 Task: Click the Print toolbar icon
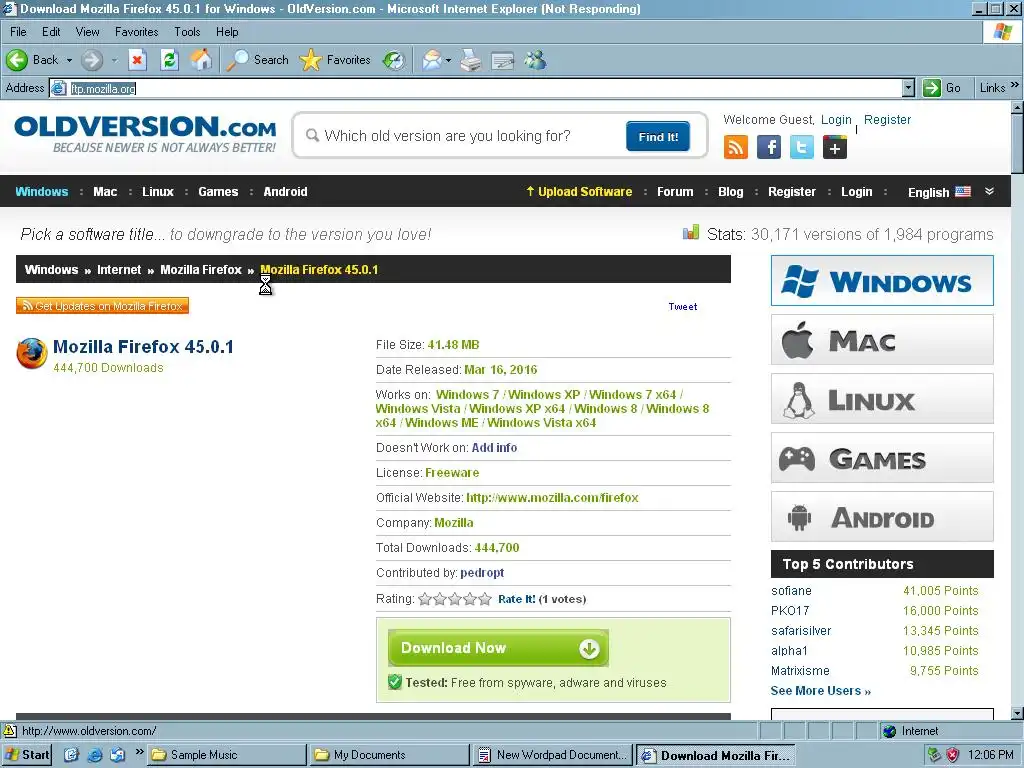tap(471, 60)
